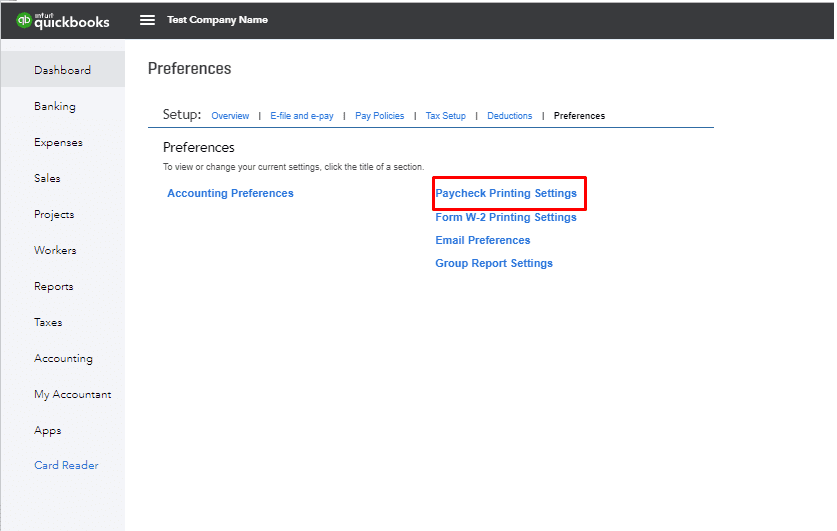Open Projects in the sidebar
This screenshot has height=531, width=837.
click(x=54, y=215)
